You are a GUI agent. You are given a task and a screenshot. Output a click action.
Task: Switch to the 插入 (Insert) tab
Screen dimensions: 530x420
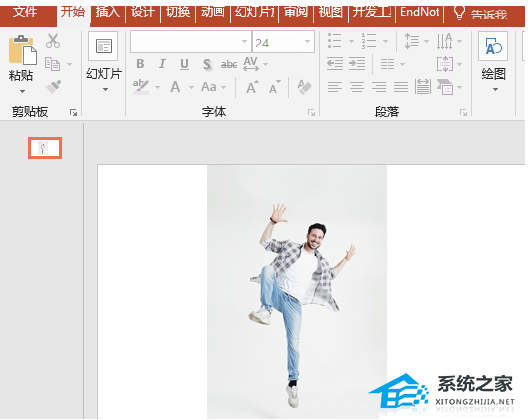(x=108, y=12)
